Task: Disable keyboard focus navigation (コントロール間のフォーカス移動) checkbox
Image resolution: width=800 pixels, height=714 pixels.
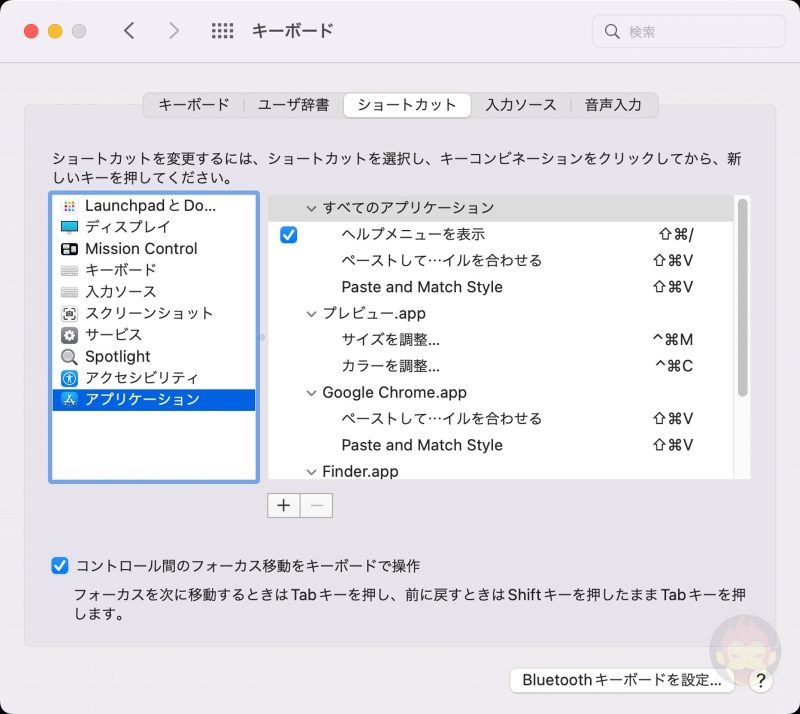Action: (x=60, y=566)
